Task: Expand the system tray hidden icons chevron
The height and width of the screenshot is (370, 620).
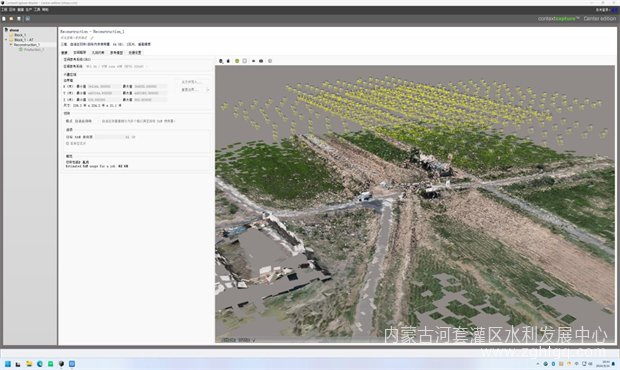Action: click(538, 364)
